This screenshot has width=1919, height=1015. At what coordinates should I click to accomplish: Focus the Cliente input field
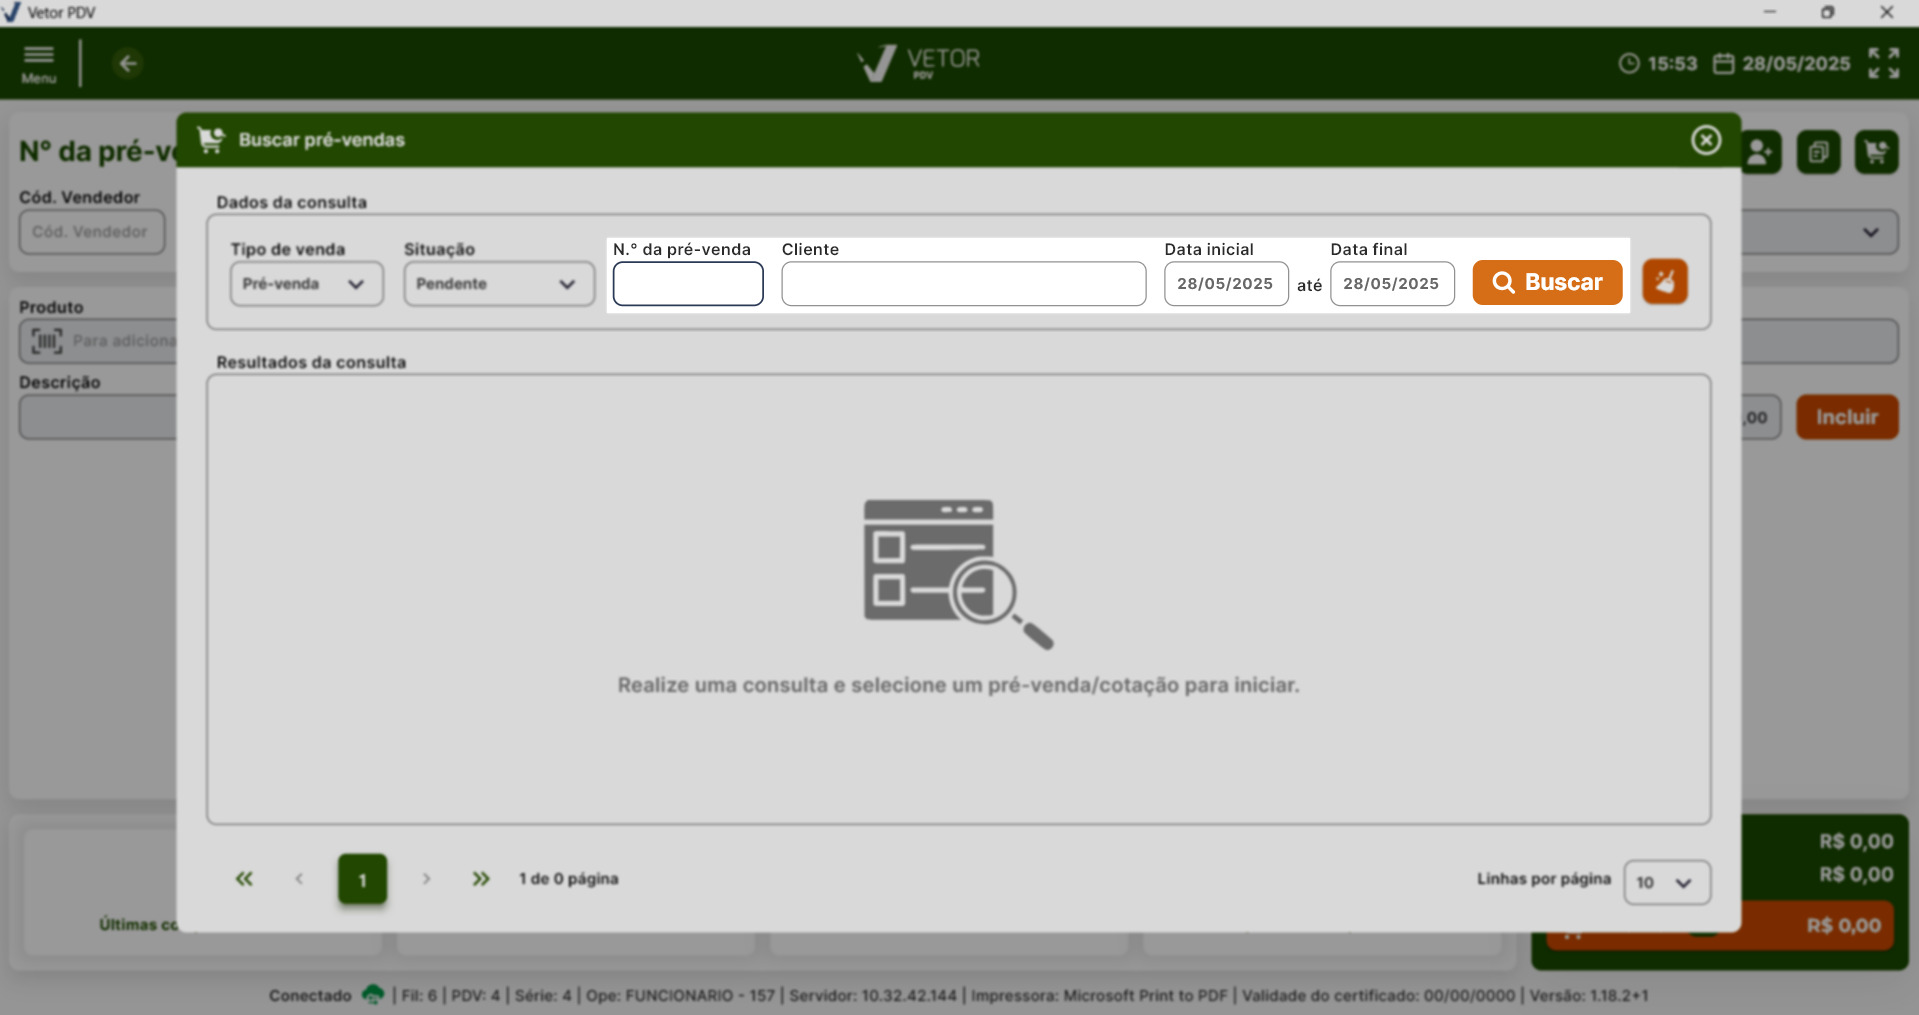964,284
